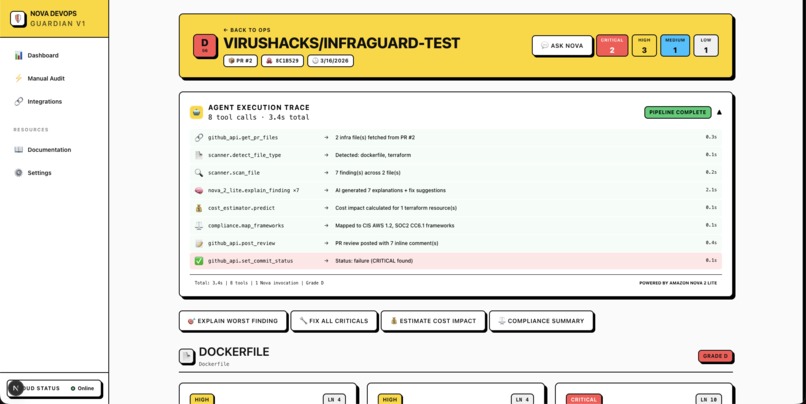The height and width of the screenshot is (404, 806).
Task: Click the github_api.get_pr_files link icon
Action: point(199,137)
